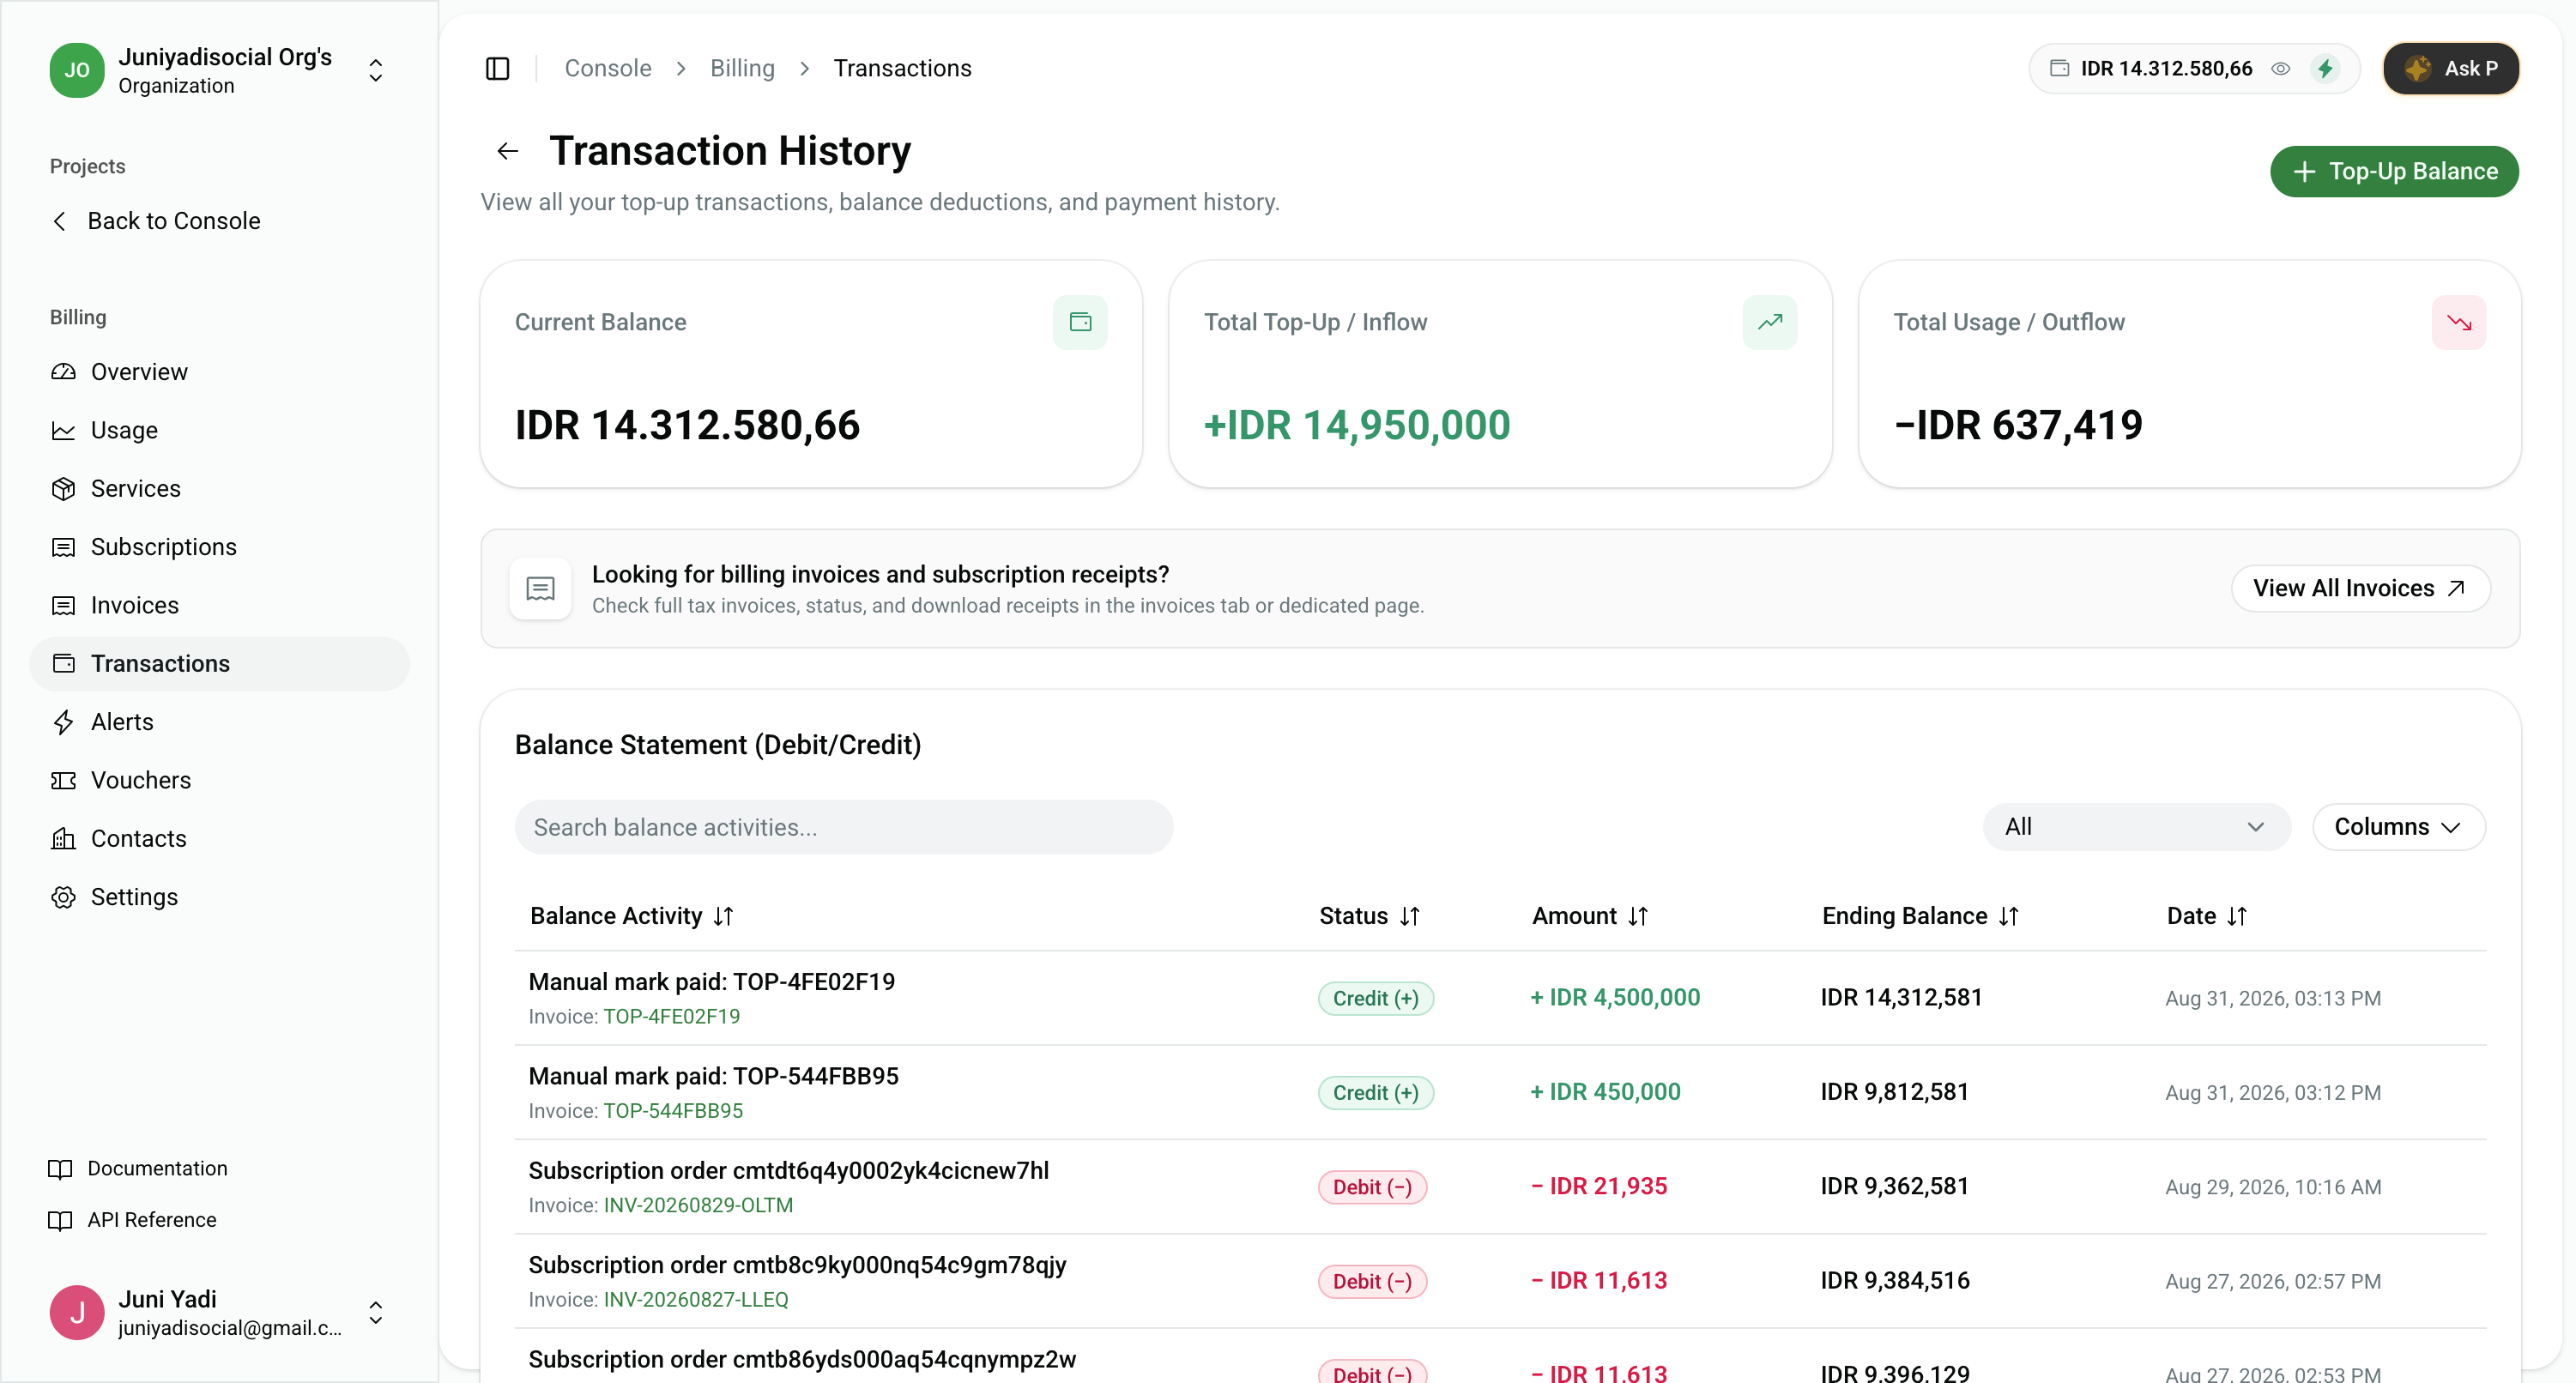Click the Console breadcrumb
The height and width of the screenshot is (1383, 2576).
click(608, 68)
